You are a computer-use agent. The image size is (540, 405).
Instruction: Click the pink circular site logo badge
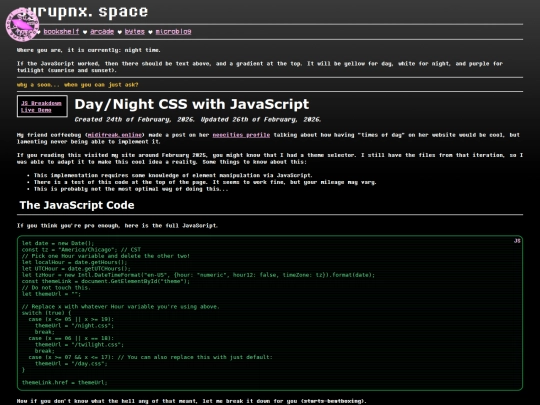tap(22, 25)
